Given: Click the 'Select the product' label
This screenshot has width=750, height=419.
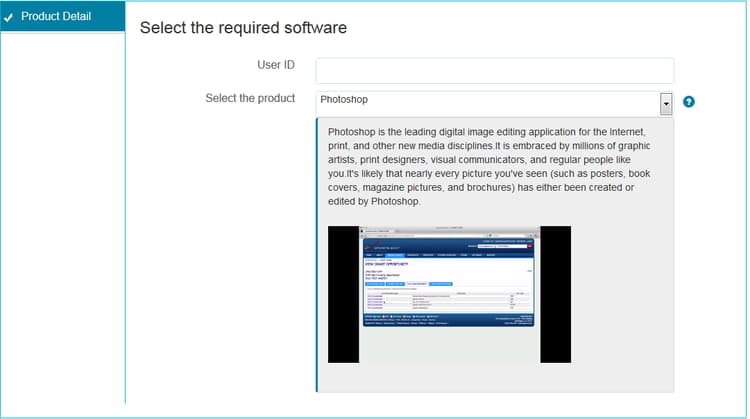Looking at the screenshot, I should 250,98.
